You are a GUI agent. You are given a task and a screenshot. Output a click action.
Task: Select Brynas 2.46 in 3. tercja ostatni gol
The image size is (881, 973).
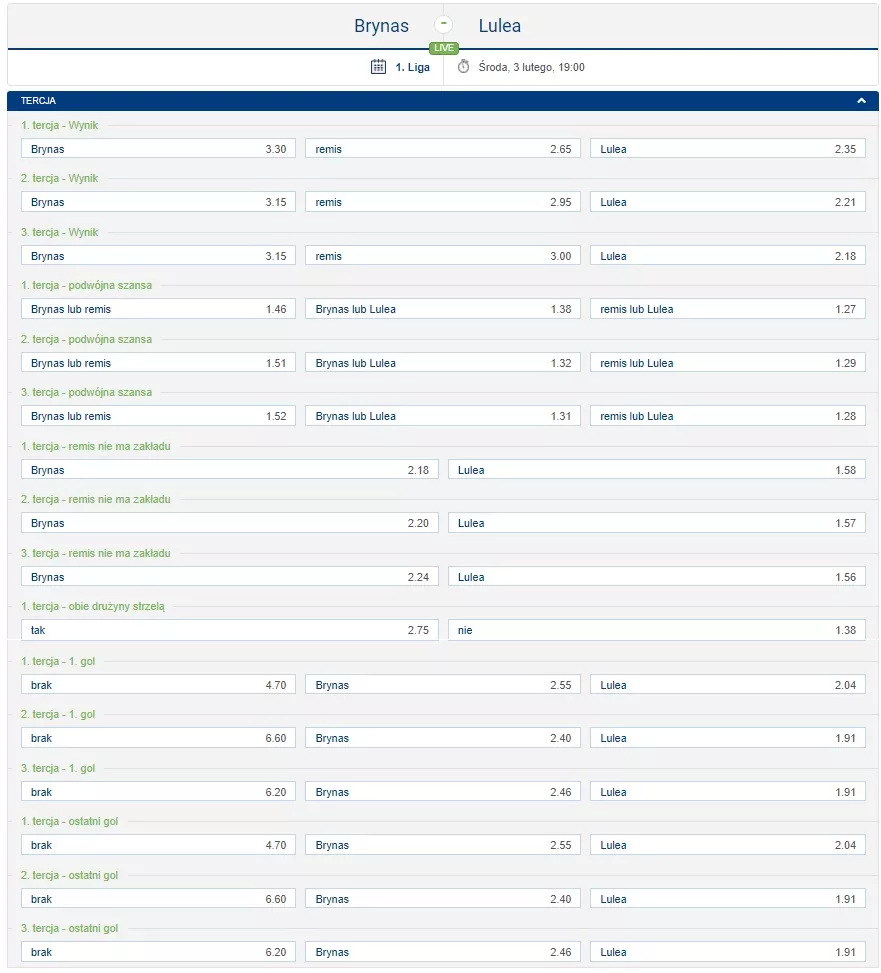(443, 952)
